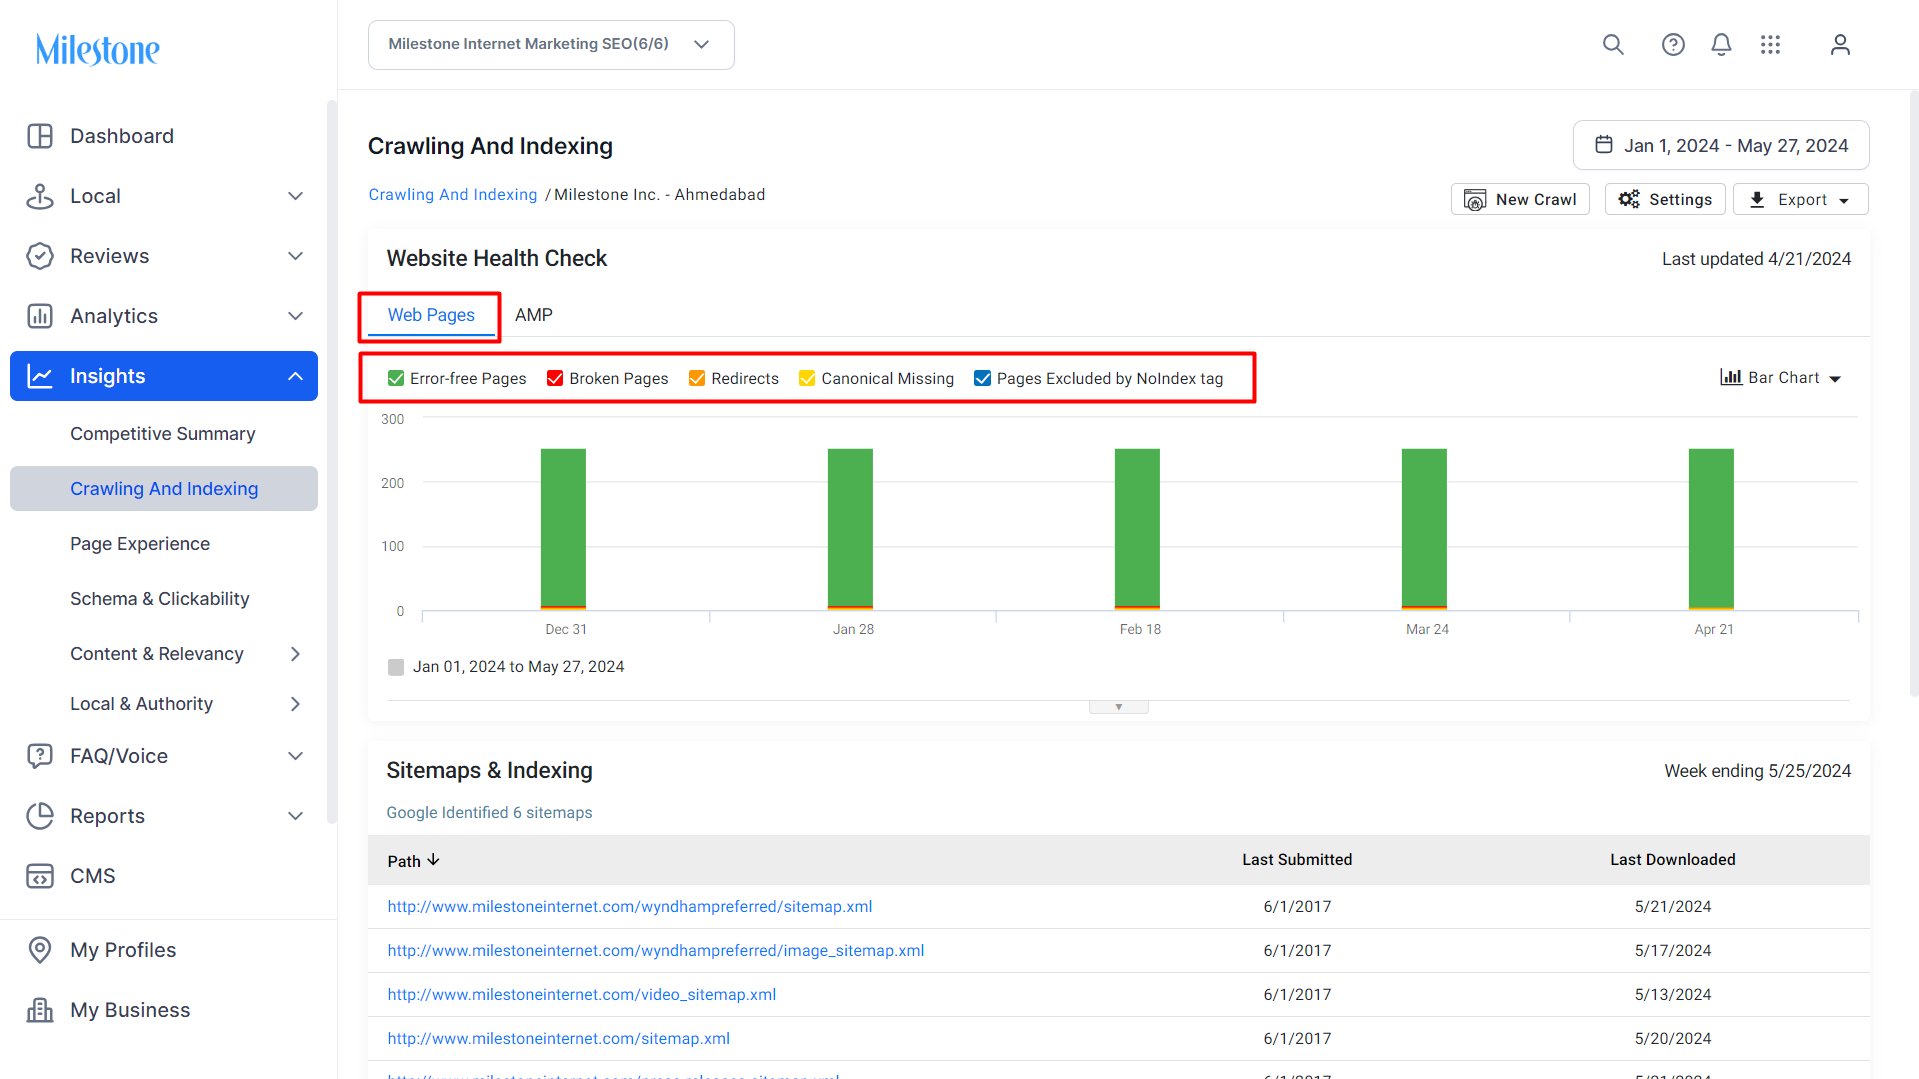Collapse chart panel with down triangle handle

[1119, 707]
